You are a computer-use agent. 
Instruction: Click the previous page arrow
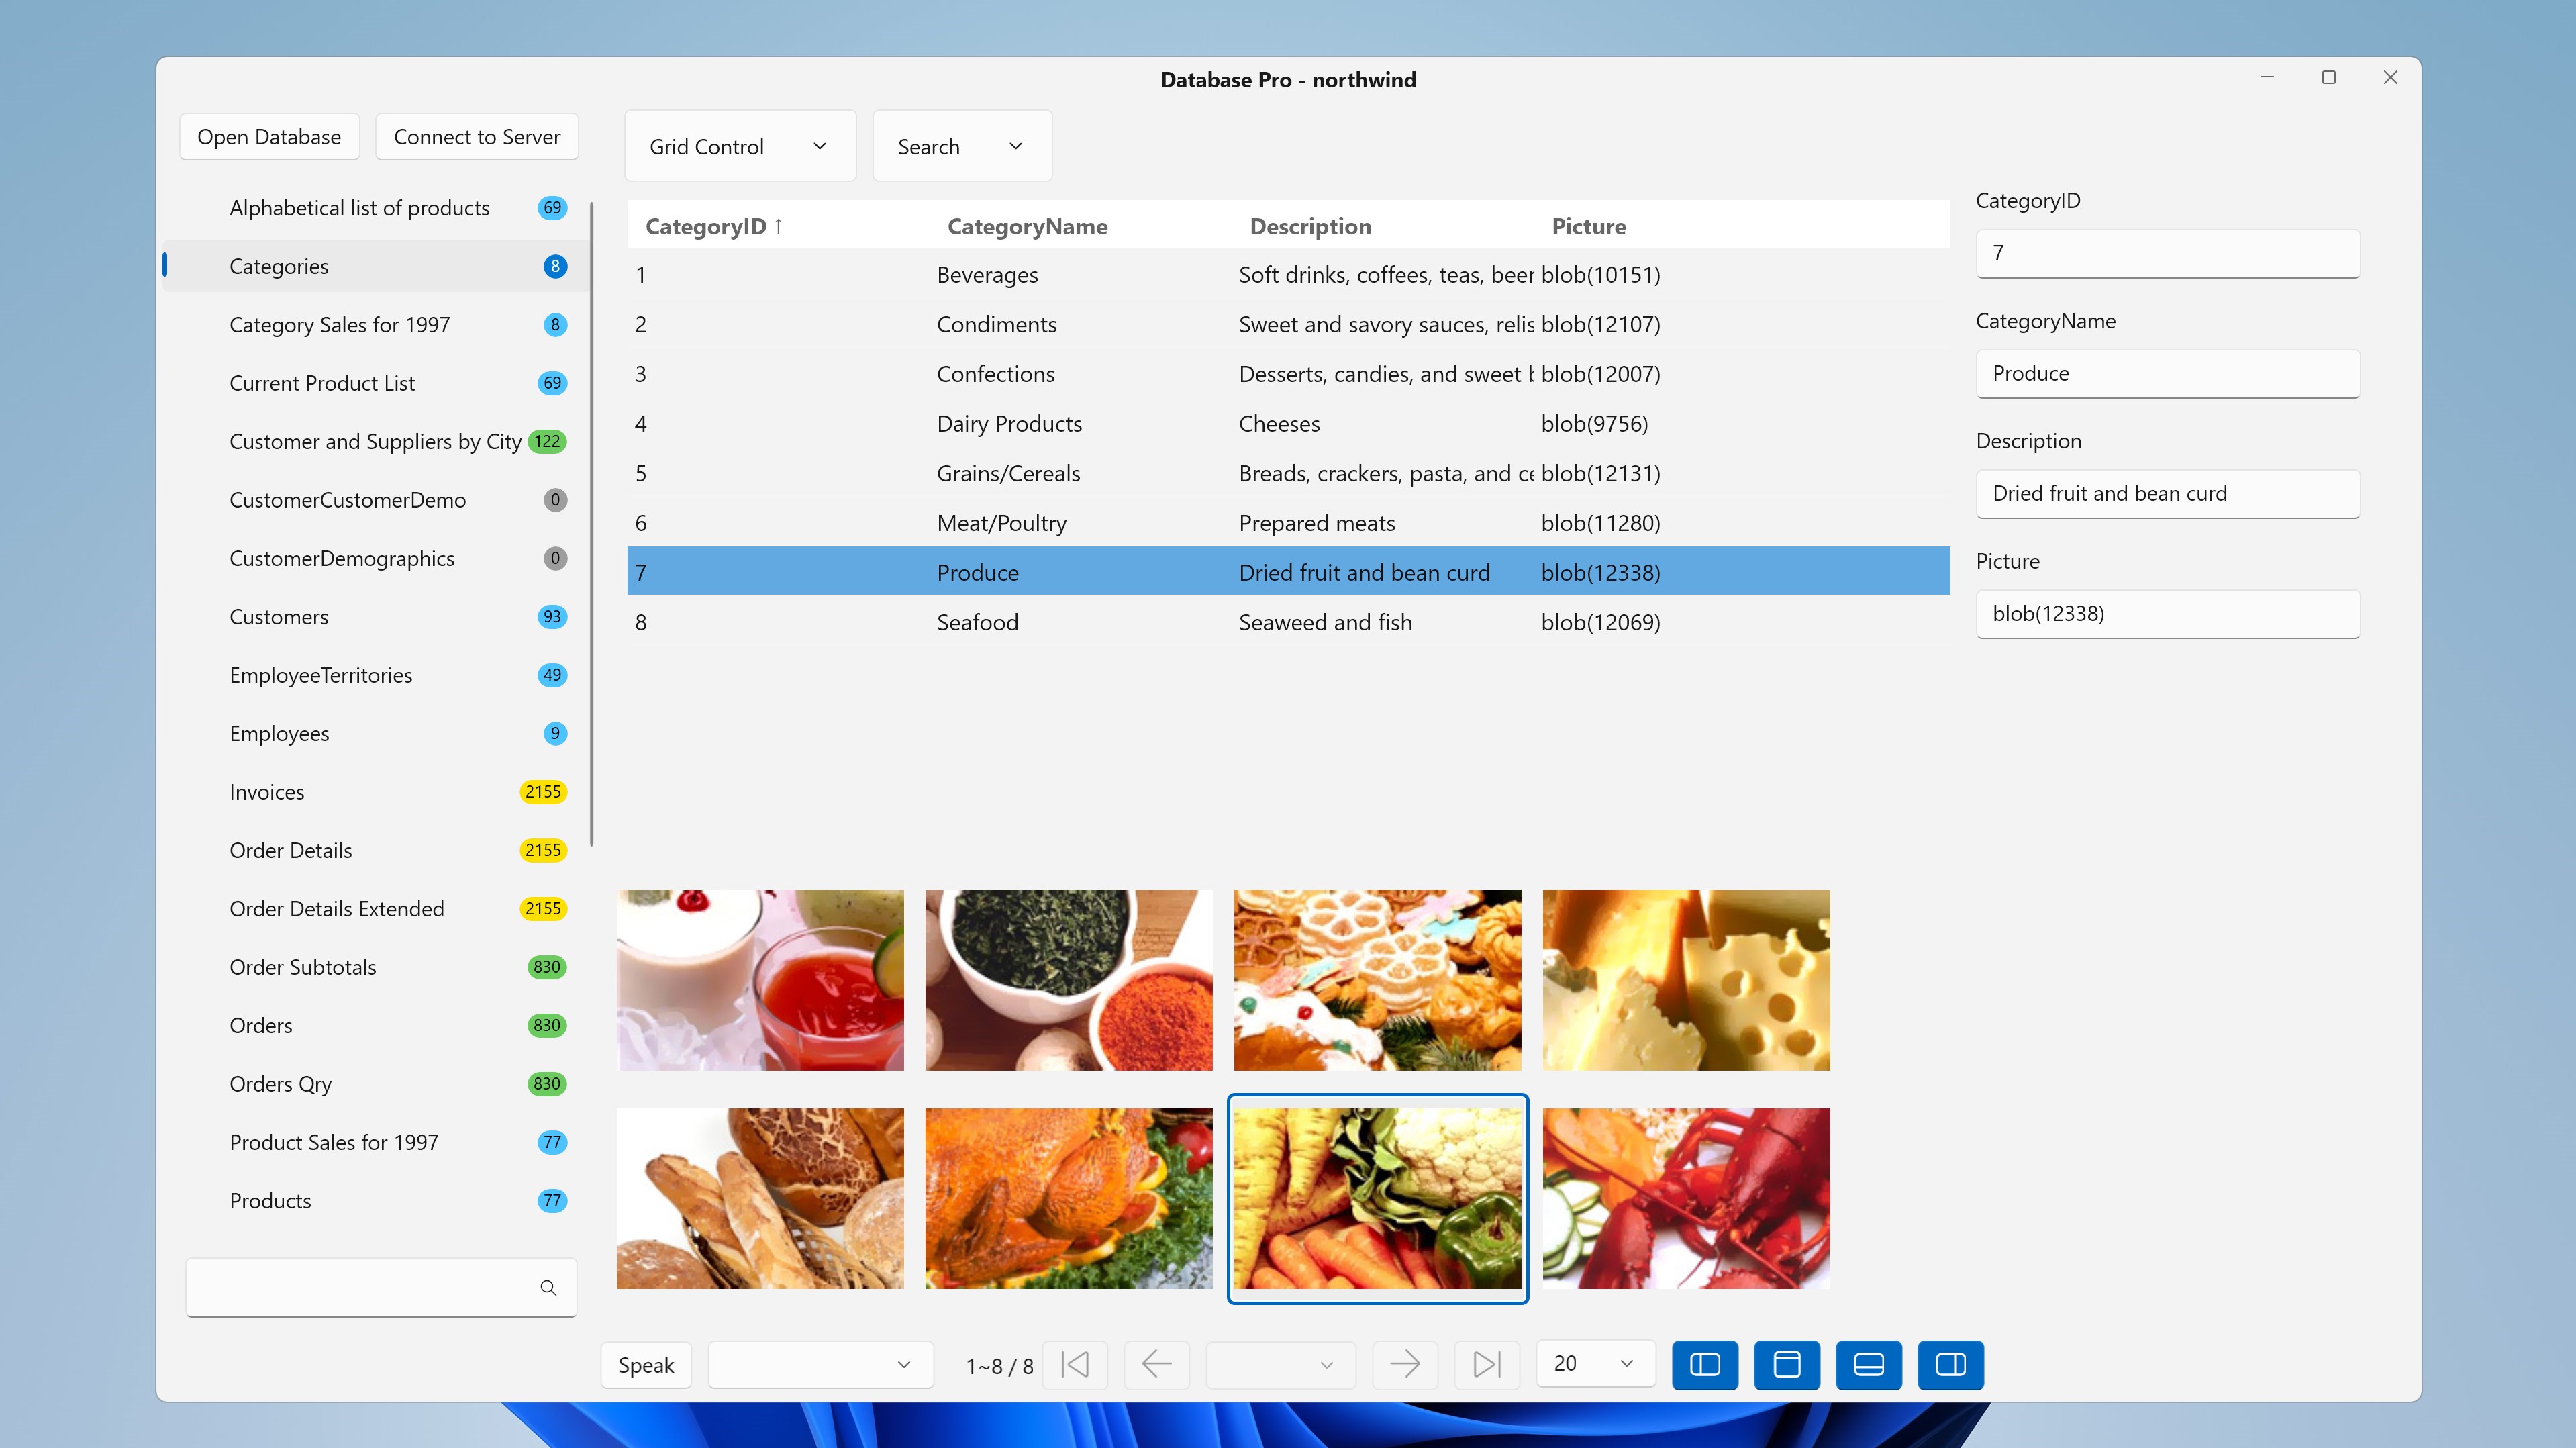pyautogui.click(x=1156, y=1364)
